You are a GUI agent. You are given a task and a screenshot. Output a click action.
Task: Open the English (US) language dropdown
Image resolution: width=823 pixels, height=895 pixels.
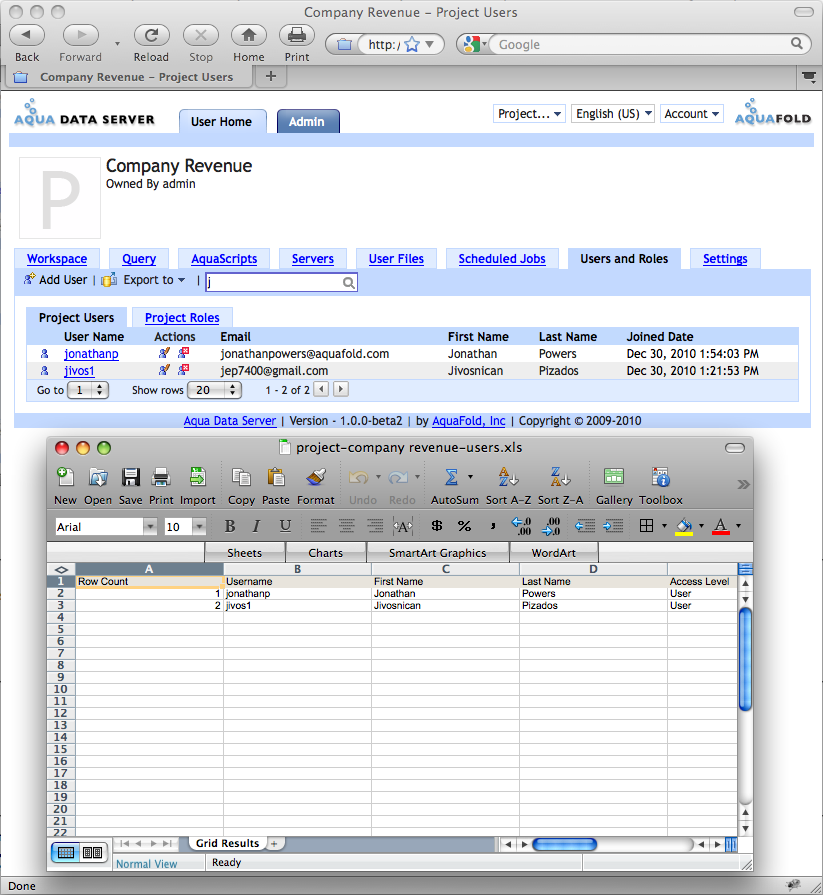pos(613,114)
